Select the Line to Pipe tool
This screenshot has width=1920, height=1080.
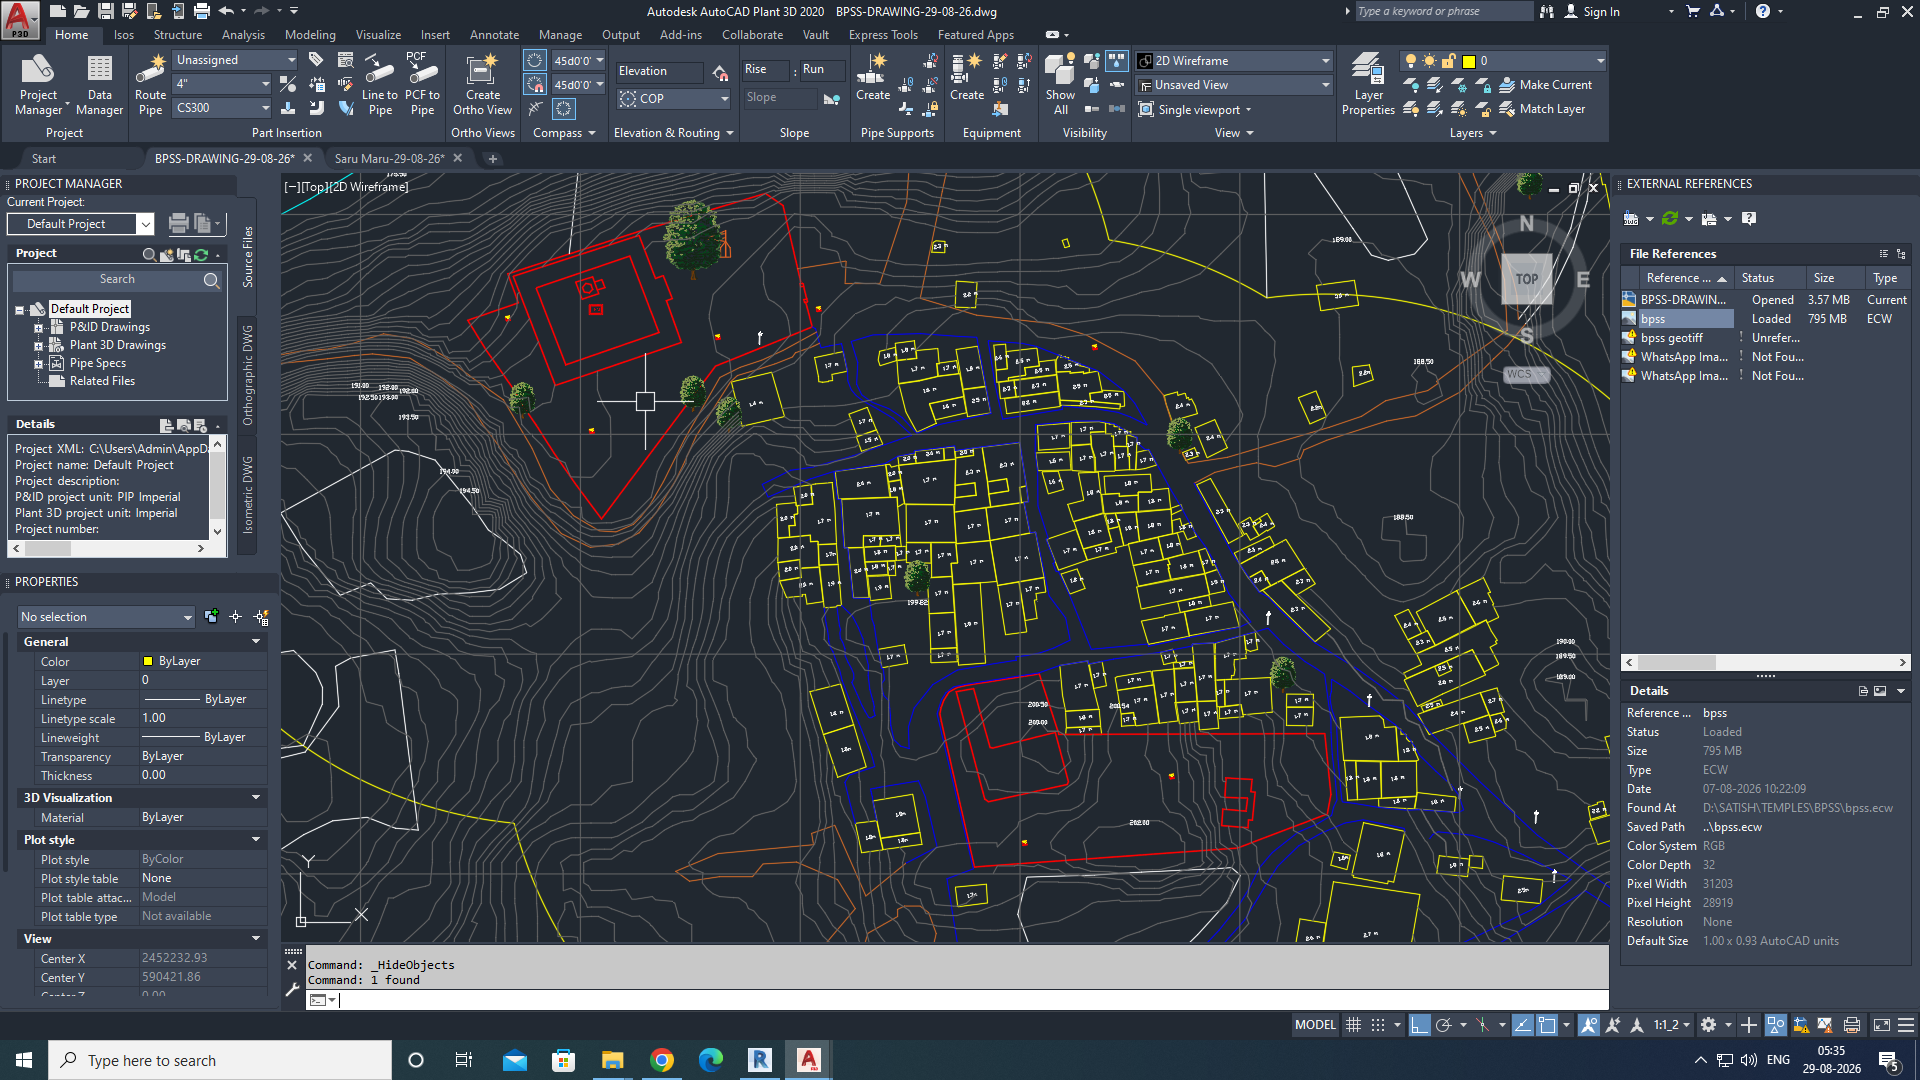click(380, 86)
